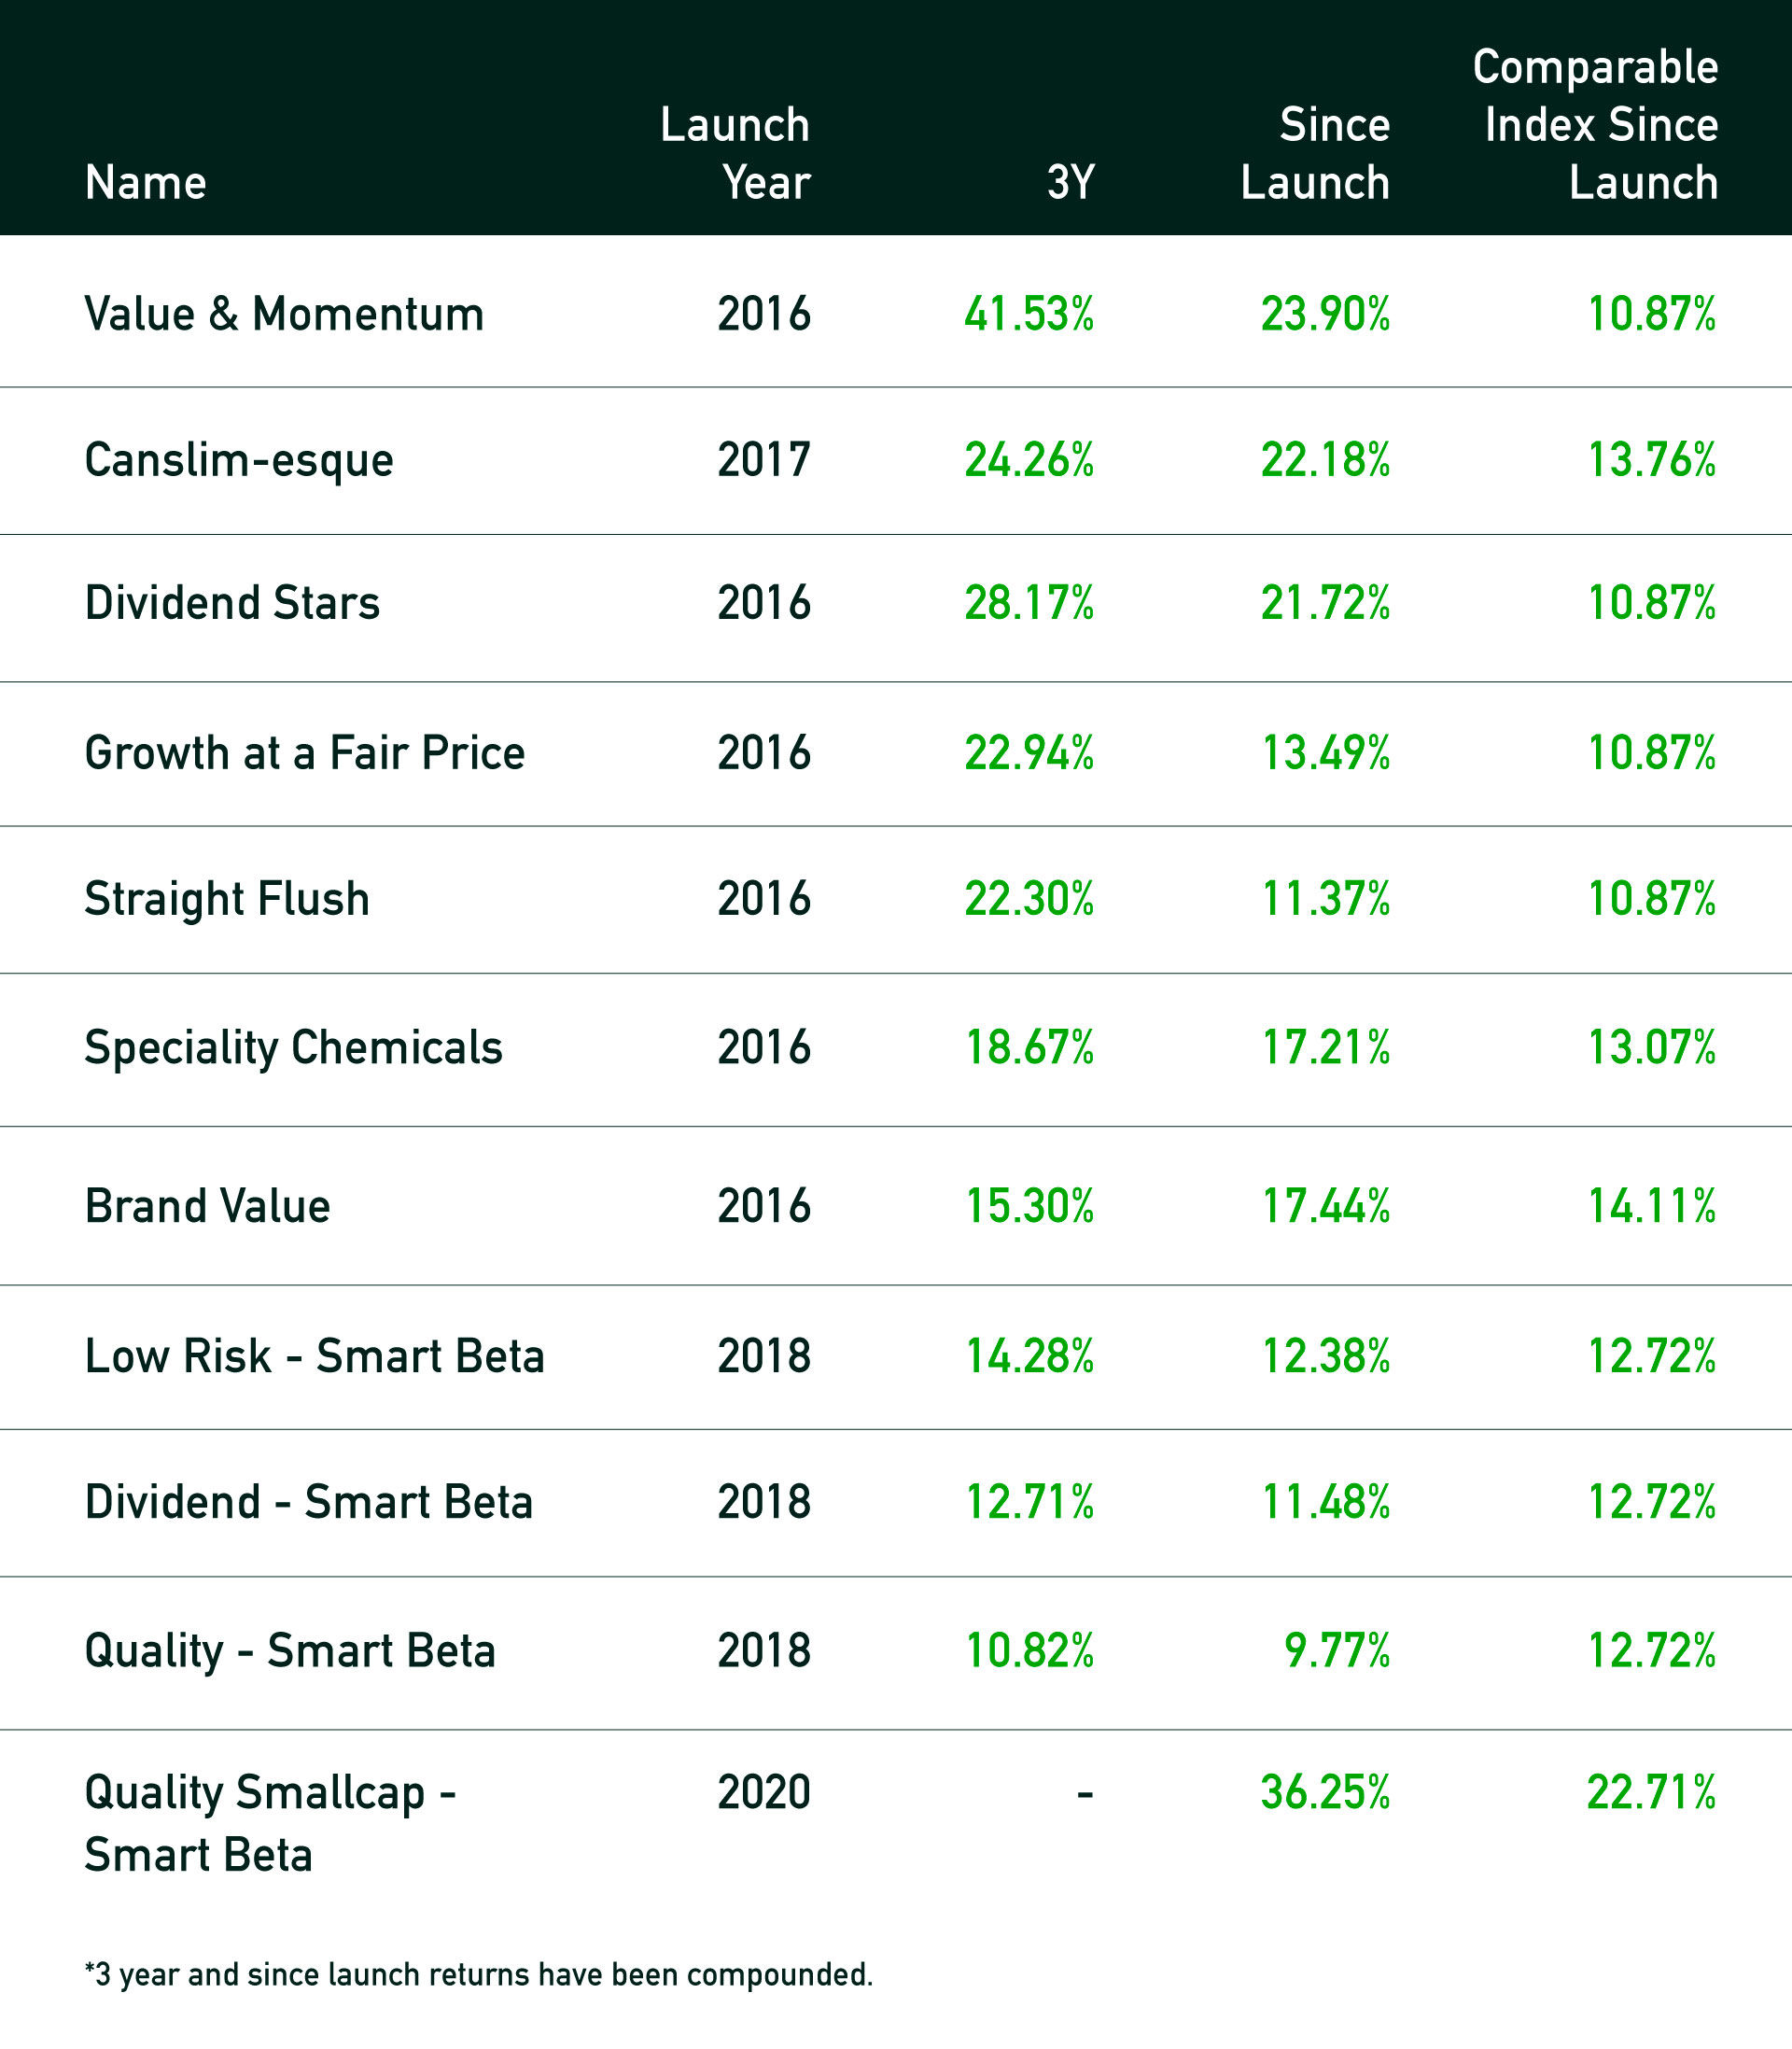Select Dividend - Smart Beta name
Image resolution: width=1792 pixels, height=2049 pixels.
point(309,1502)
